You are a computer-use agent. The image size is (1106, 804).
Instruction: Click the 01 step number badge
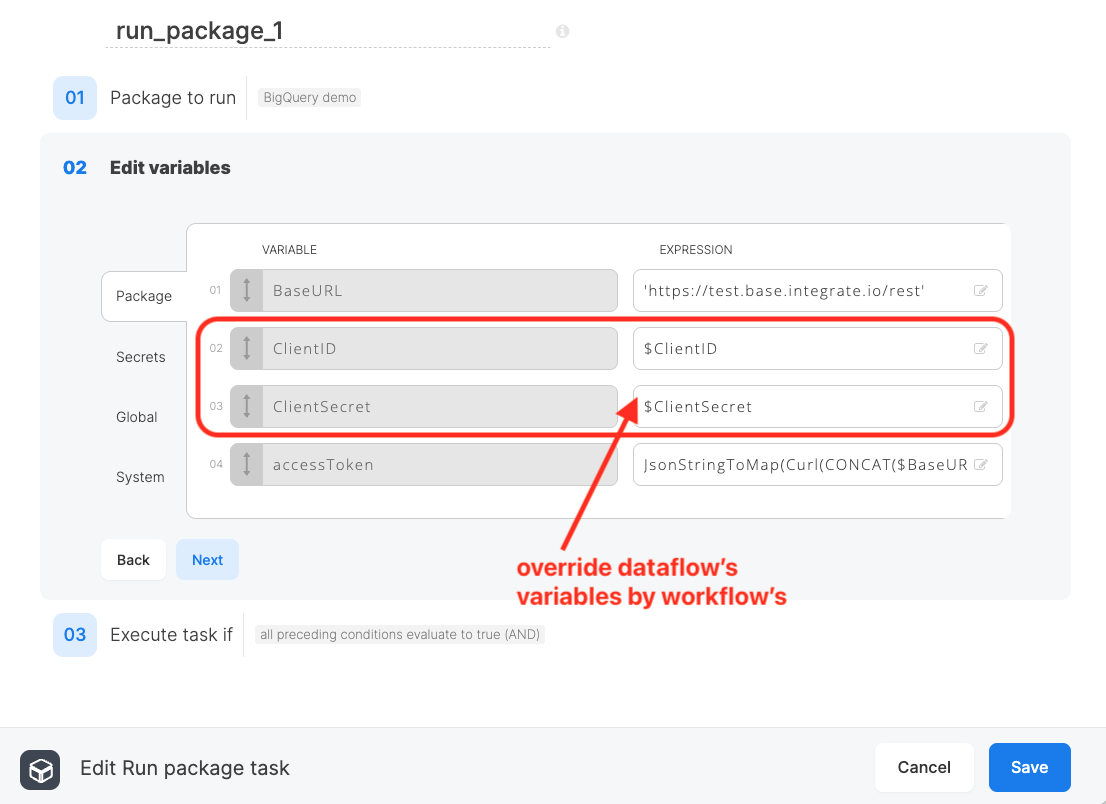tap(75, 97)
